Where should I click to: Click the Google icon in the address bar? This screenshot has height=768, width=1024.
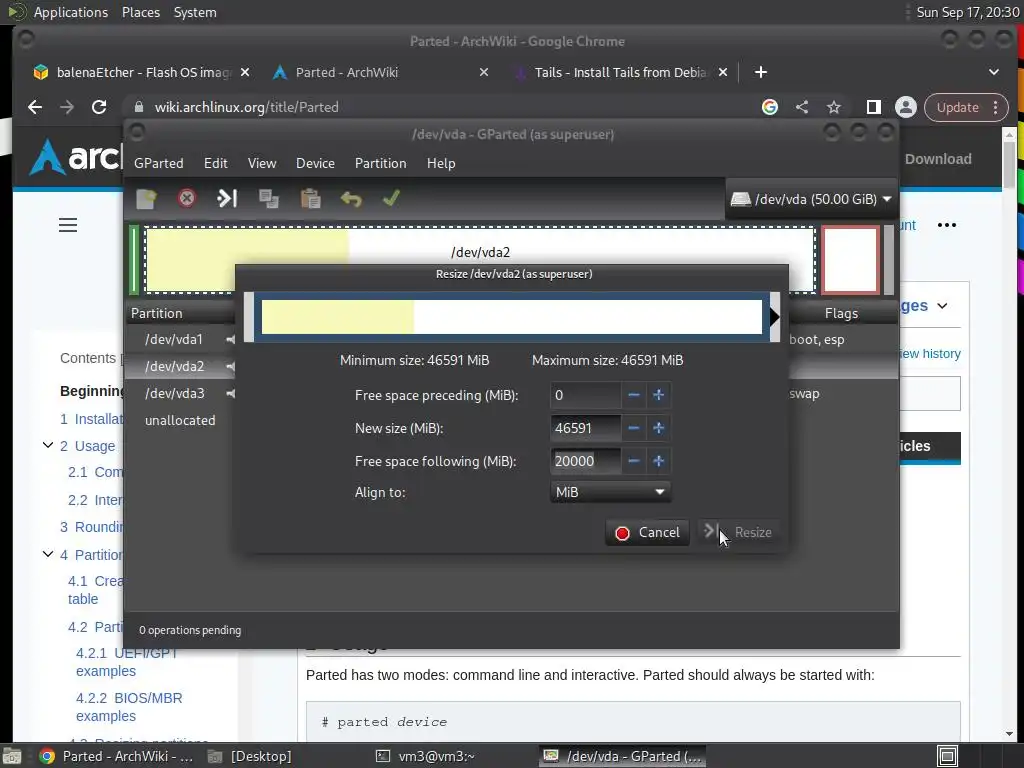(770, 107)
